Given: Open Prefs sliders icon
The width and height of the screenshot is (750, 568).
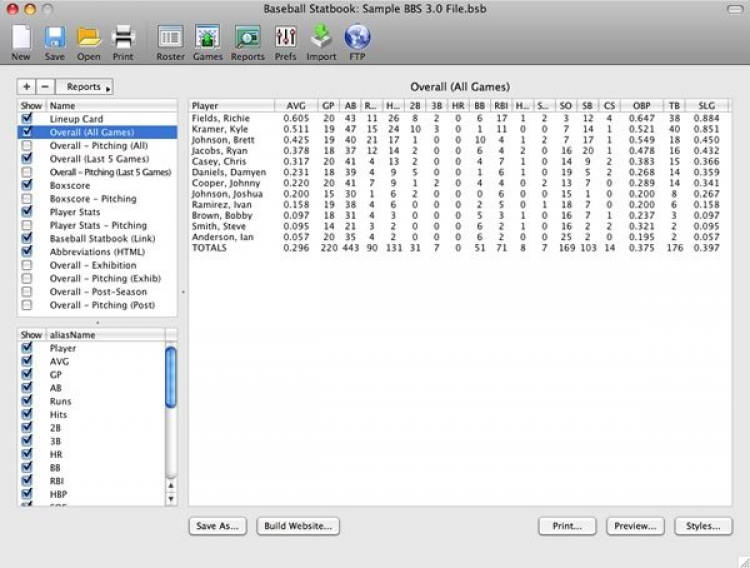Looking at the screenshot, I should 286,37.
